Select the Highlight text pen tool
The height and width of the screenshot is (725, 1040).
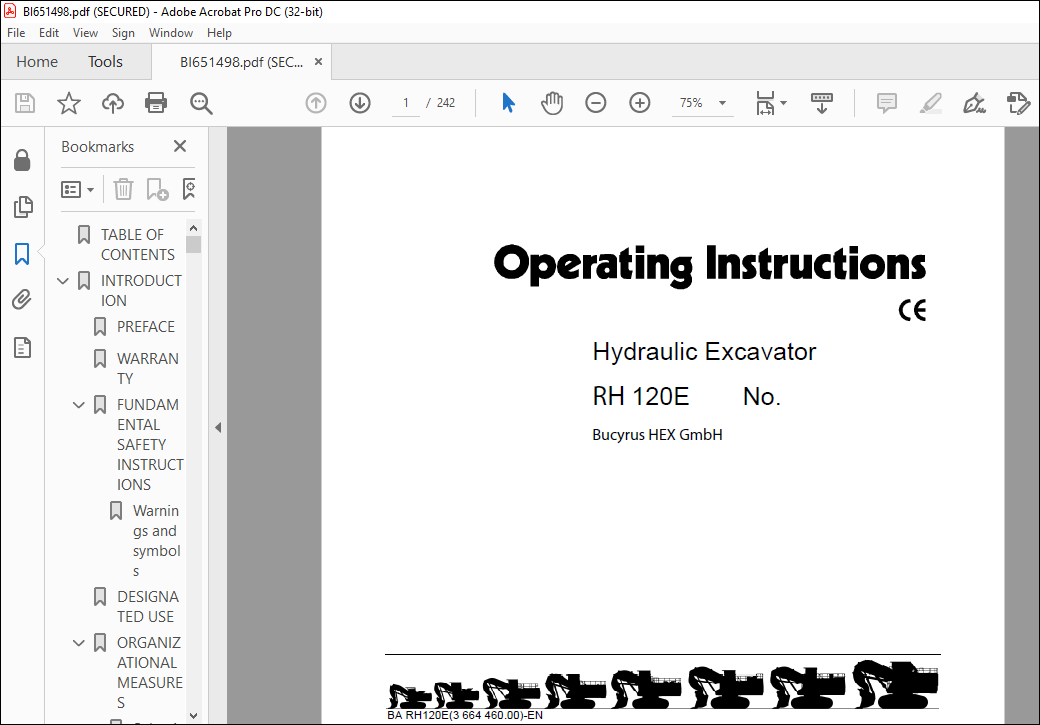[x=931, y=103]
